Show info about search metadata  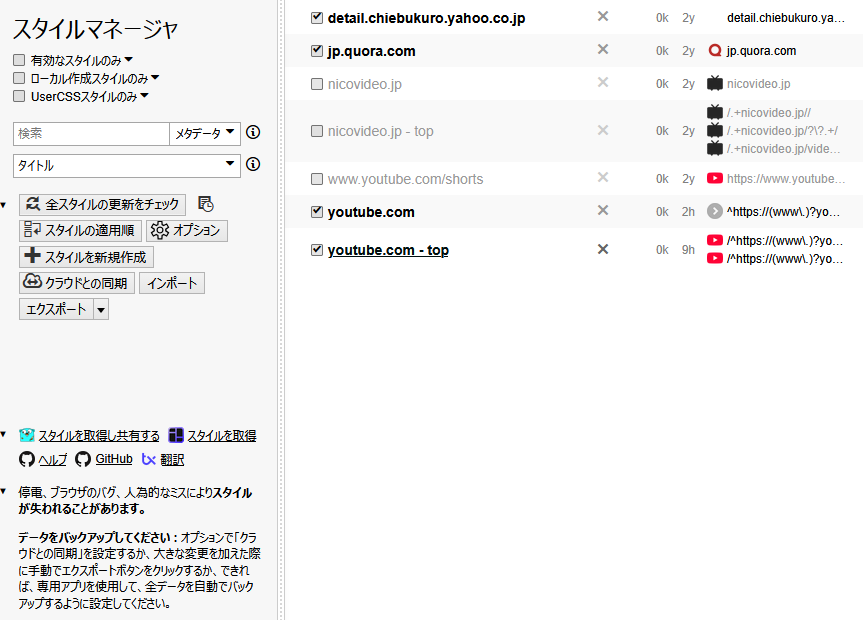click(x=253, y=132)
